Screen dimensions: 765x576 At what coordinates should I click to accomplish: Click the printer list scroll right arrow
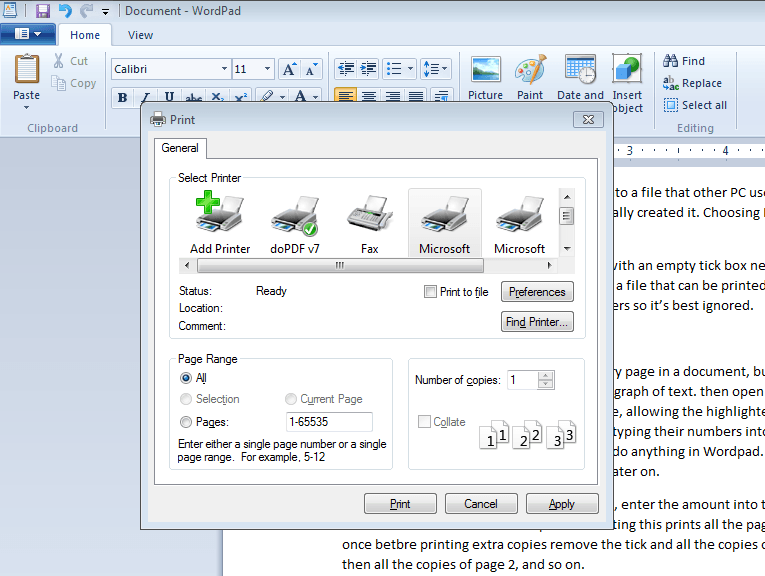coord(549,265)
